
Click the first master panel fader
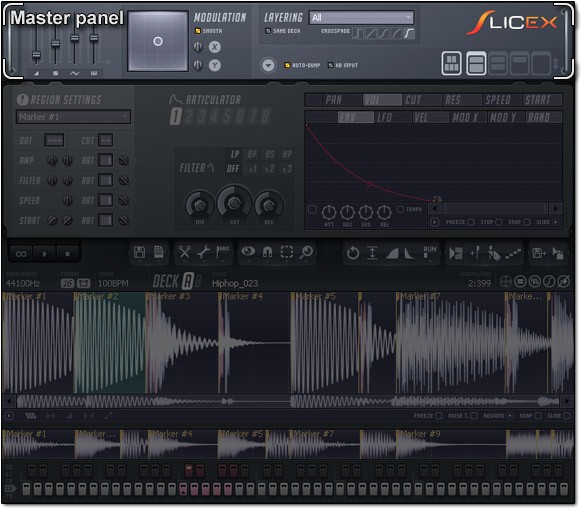click(36, 55)
